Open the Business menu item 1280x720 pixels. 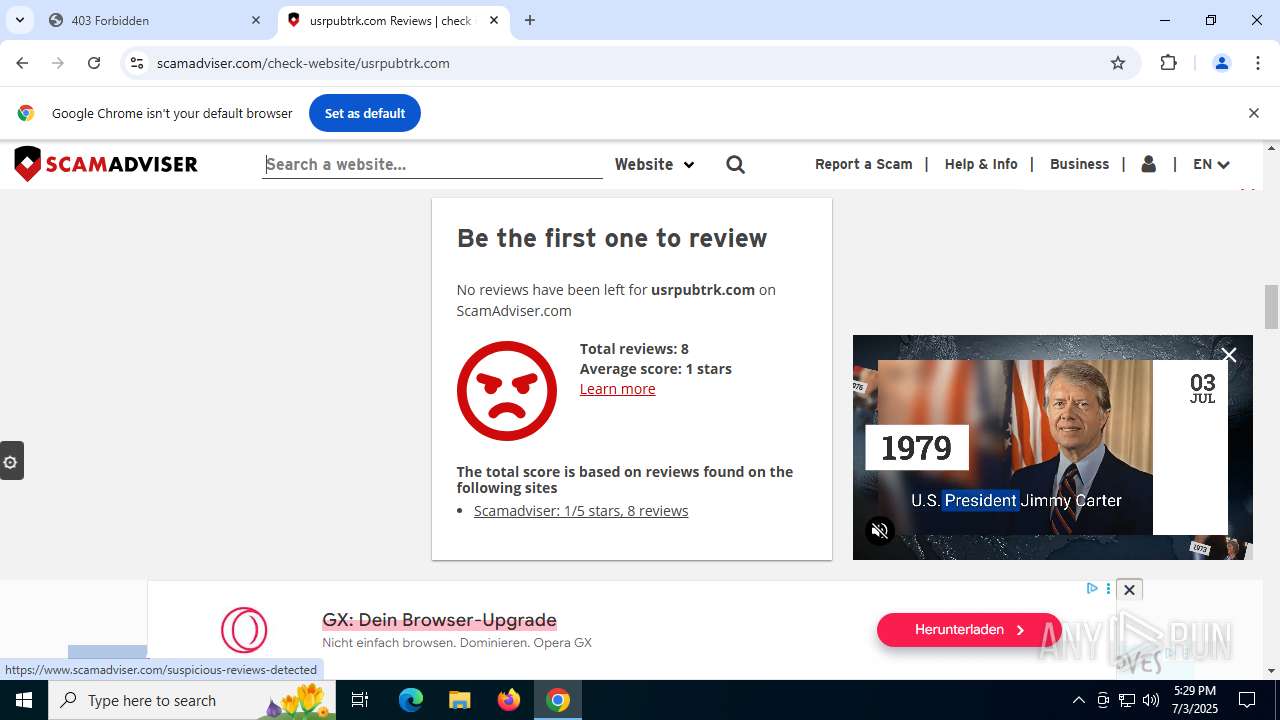[x=1079, y=164]
